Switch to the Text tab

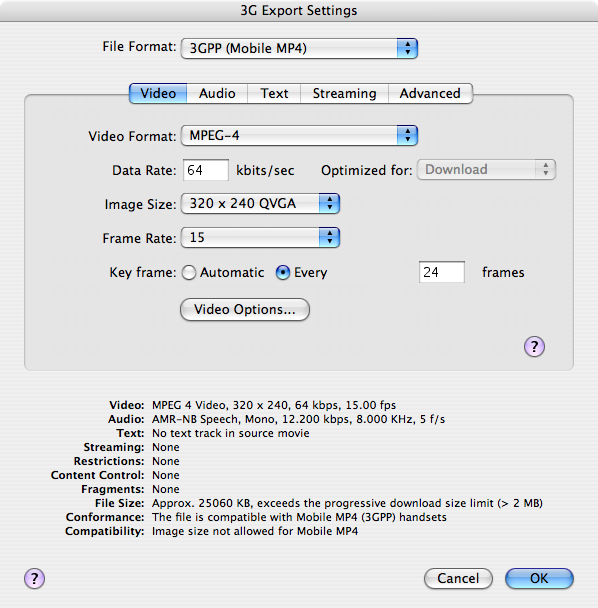tap(274, 93)
